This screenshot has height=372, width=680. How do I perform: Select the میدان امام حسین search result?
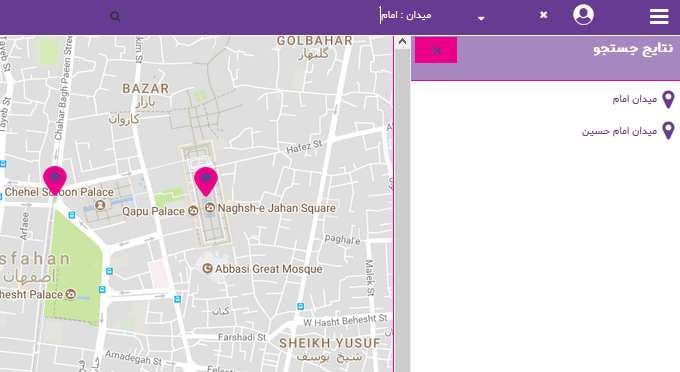click(x=619, y=131)
